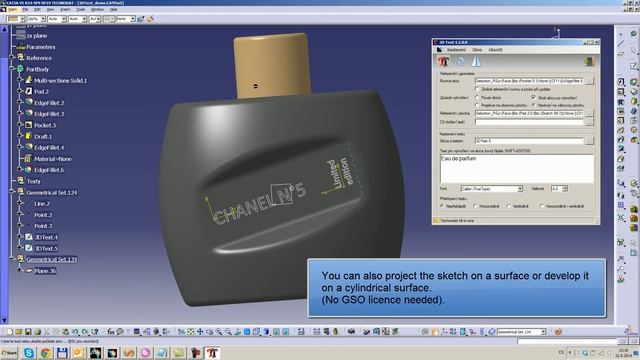This screenshot has width=640, height=360.
Task: Open the Insert menu
Action: point(65,9)
